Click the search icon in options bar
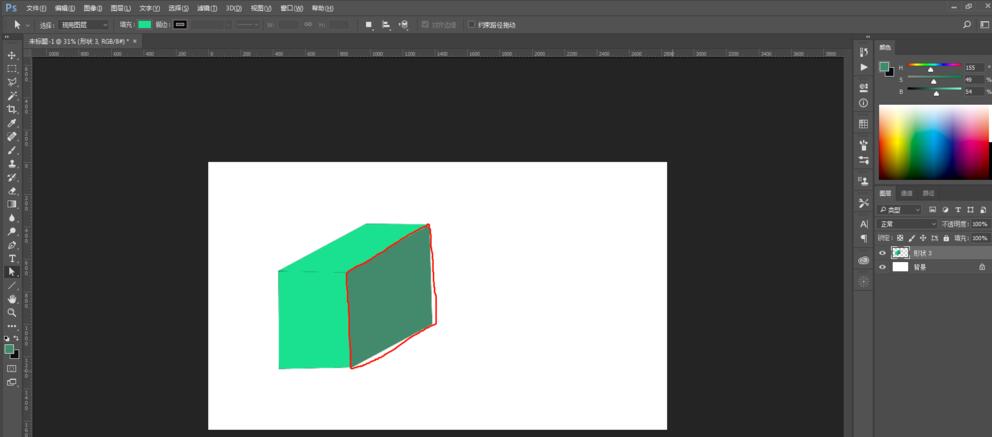Viewport: 992px width, 437px height. 967,24
